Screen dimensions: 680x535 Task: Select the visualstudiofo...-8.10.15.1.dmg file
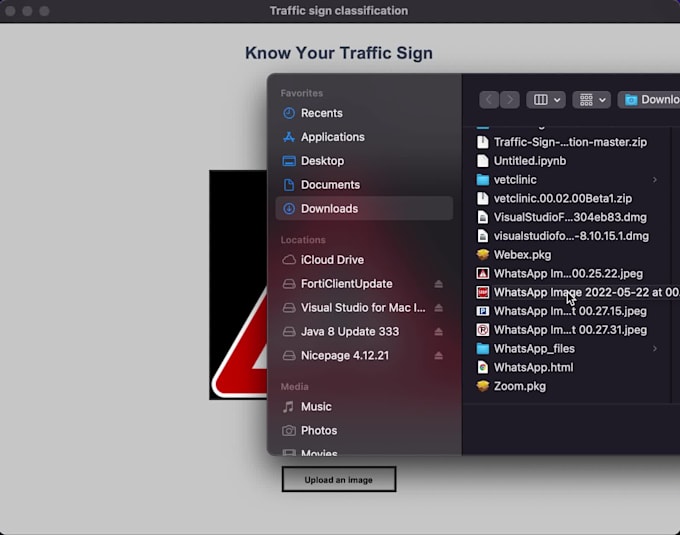point(568,236)
